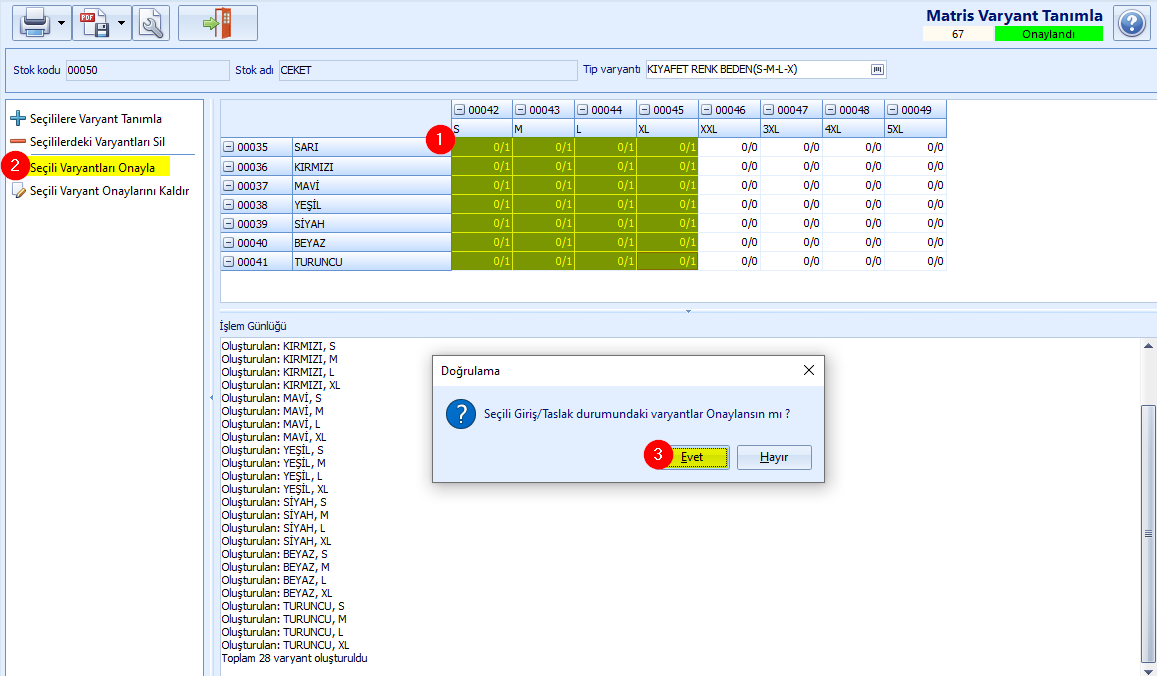
Task: Click the exit door icon
Action: point(218,23)
